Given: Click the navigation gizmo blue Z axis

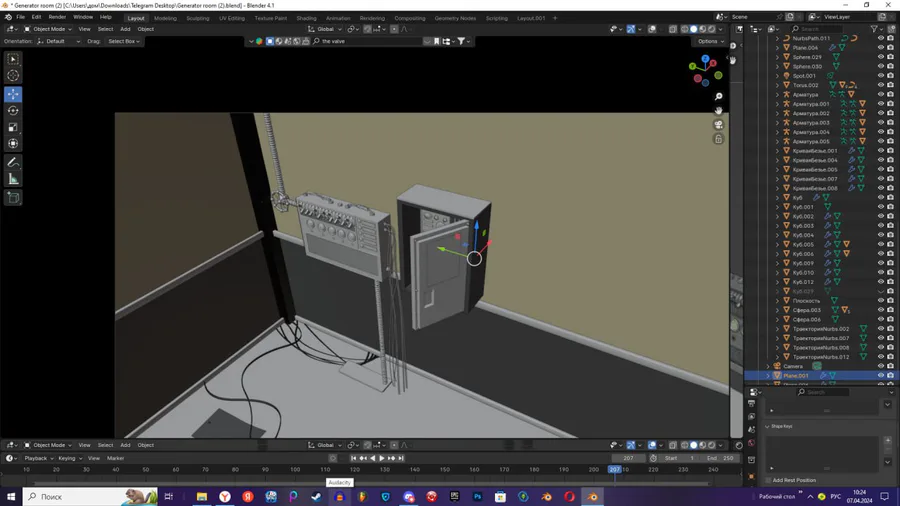Looking at the screenshot, I should (705, 59).
